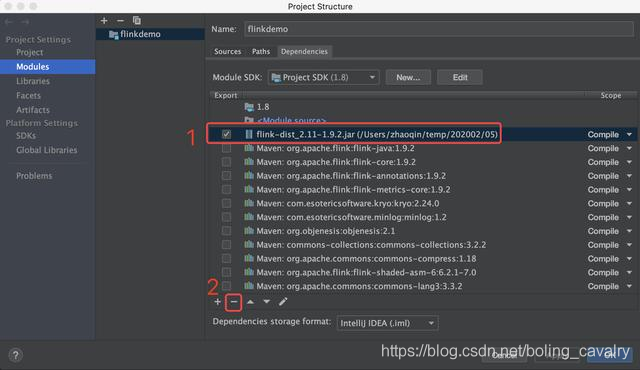640x370 pixels.
Task: Click the copy module icon
Action: point(137,20)
